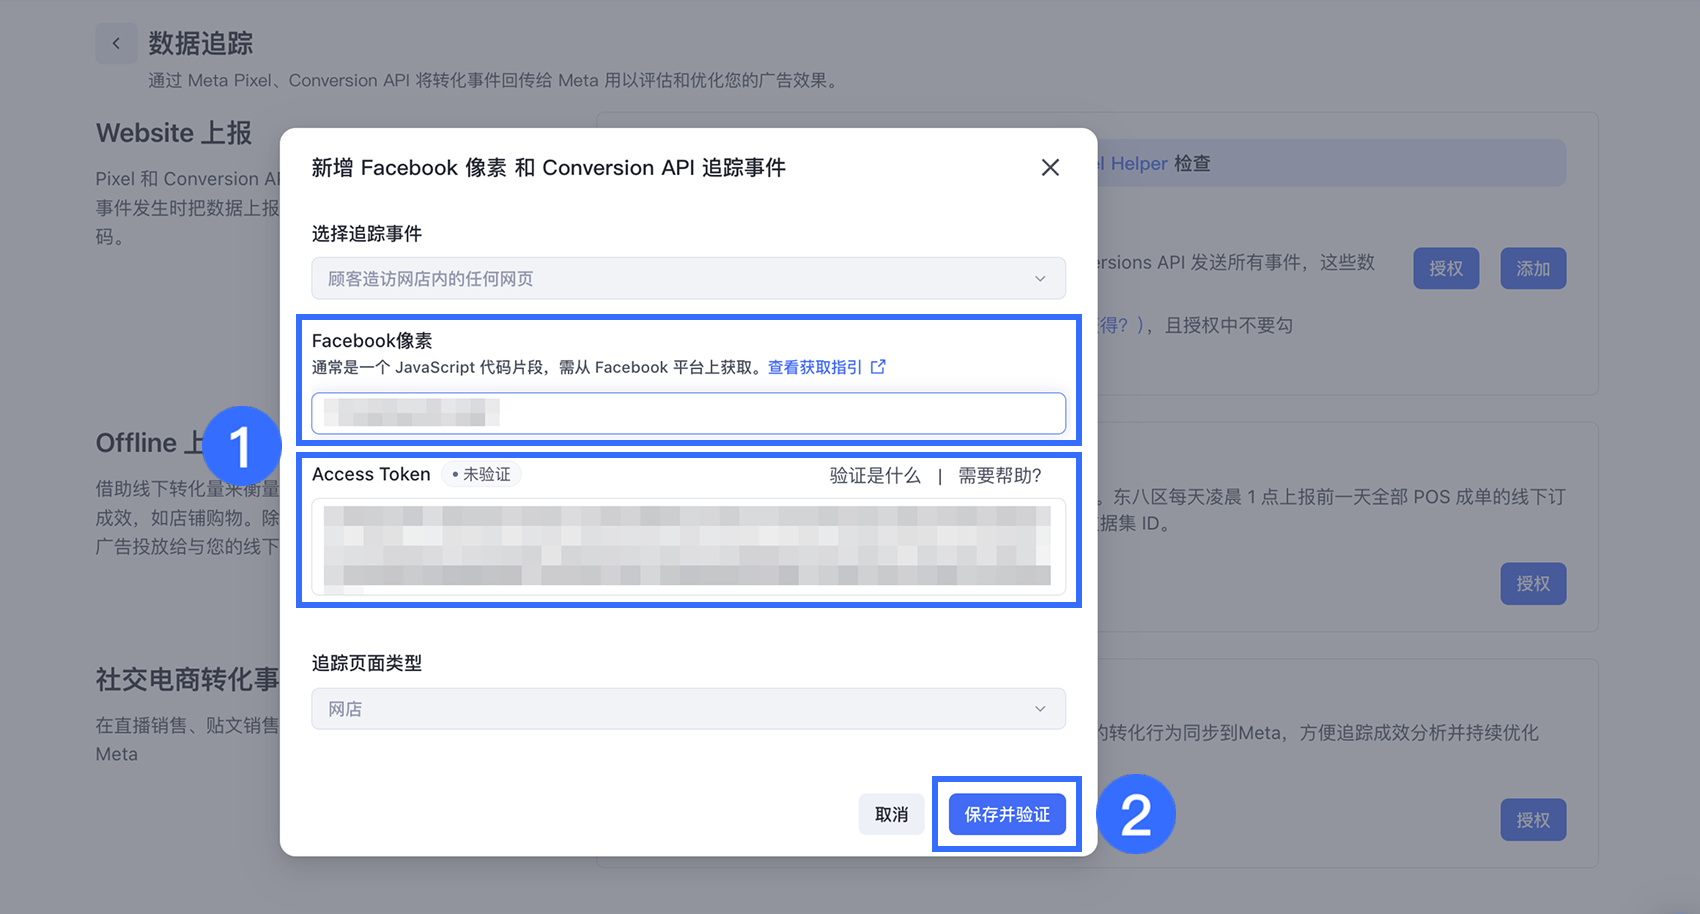This screenshot has width=1700, height=914.
Task: Click the 验证是什么 link
Action: click(875, 475)
